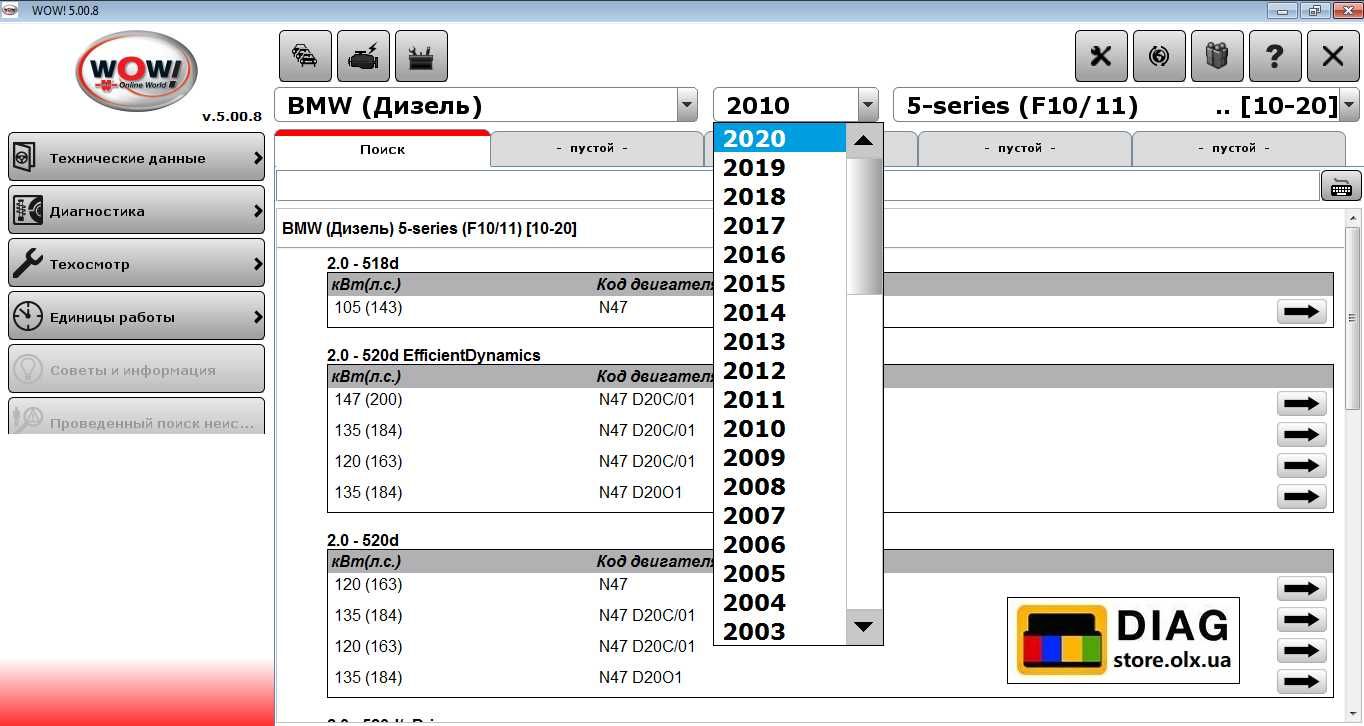This screenshot has height=726, width=1364.
Task: Open the on-screen keyboard icon
Action: (1341, 186)
